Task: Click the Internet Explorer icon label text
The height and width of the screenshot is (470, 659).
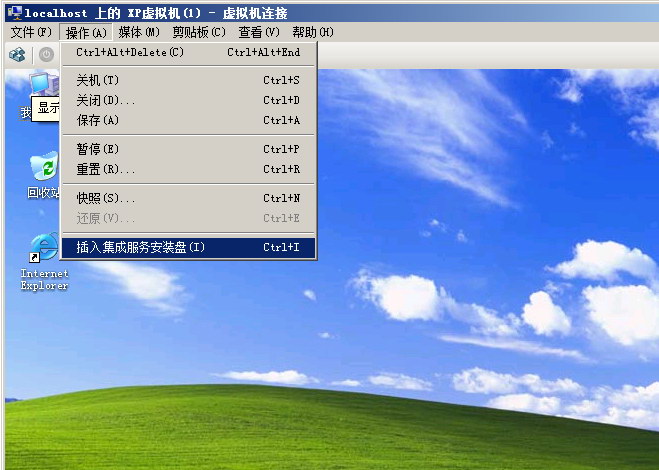Action: [45, 280]
